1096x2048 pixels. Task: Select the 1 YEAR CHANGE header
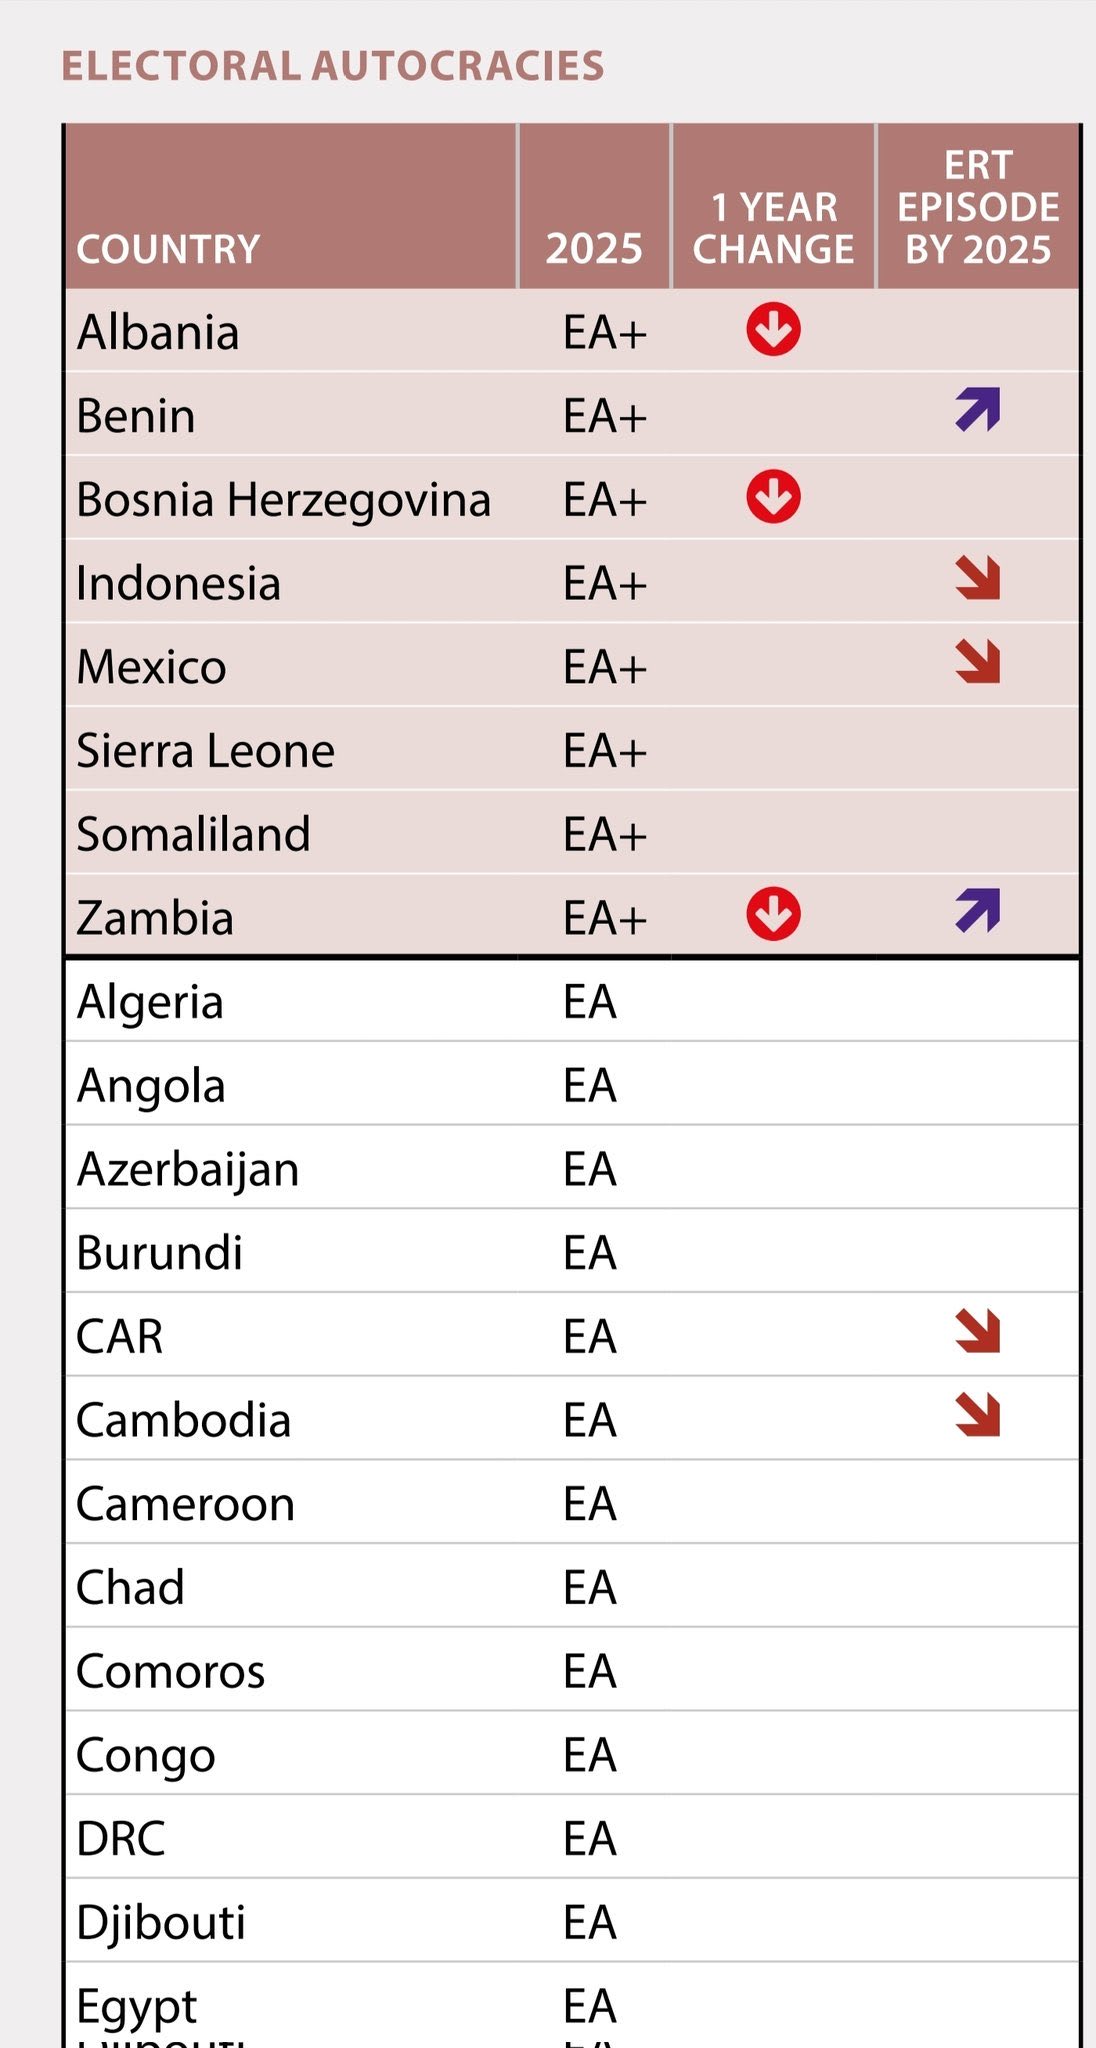pos(774,228)
